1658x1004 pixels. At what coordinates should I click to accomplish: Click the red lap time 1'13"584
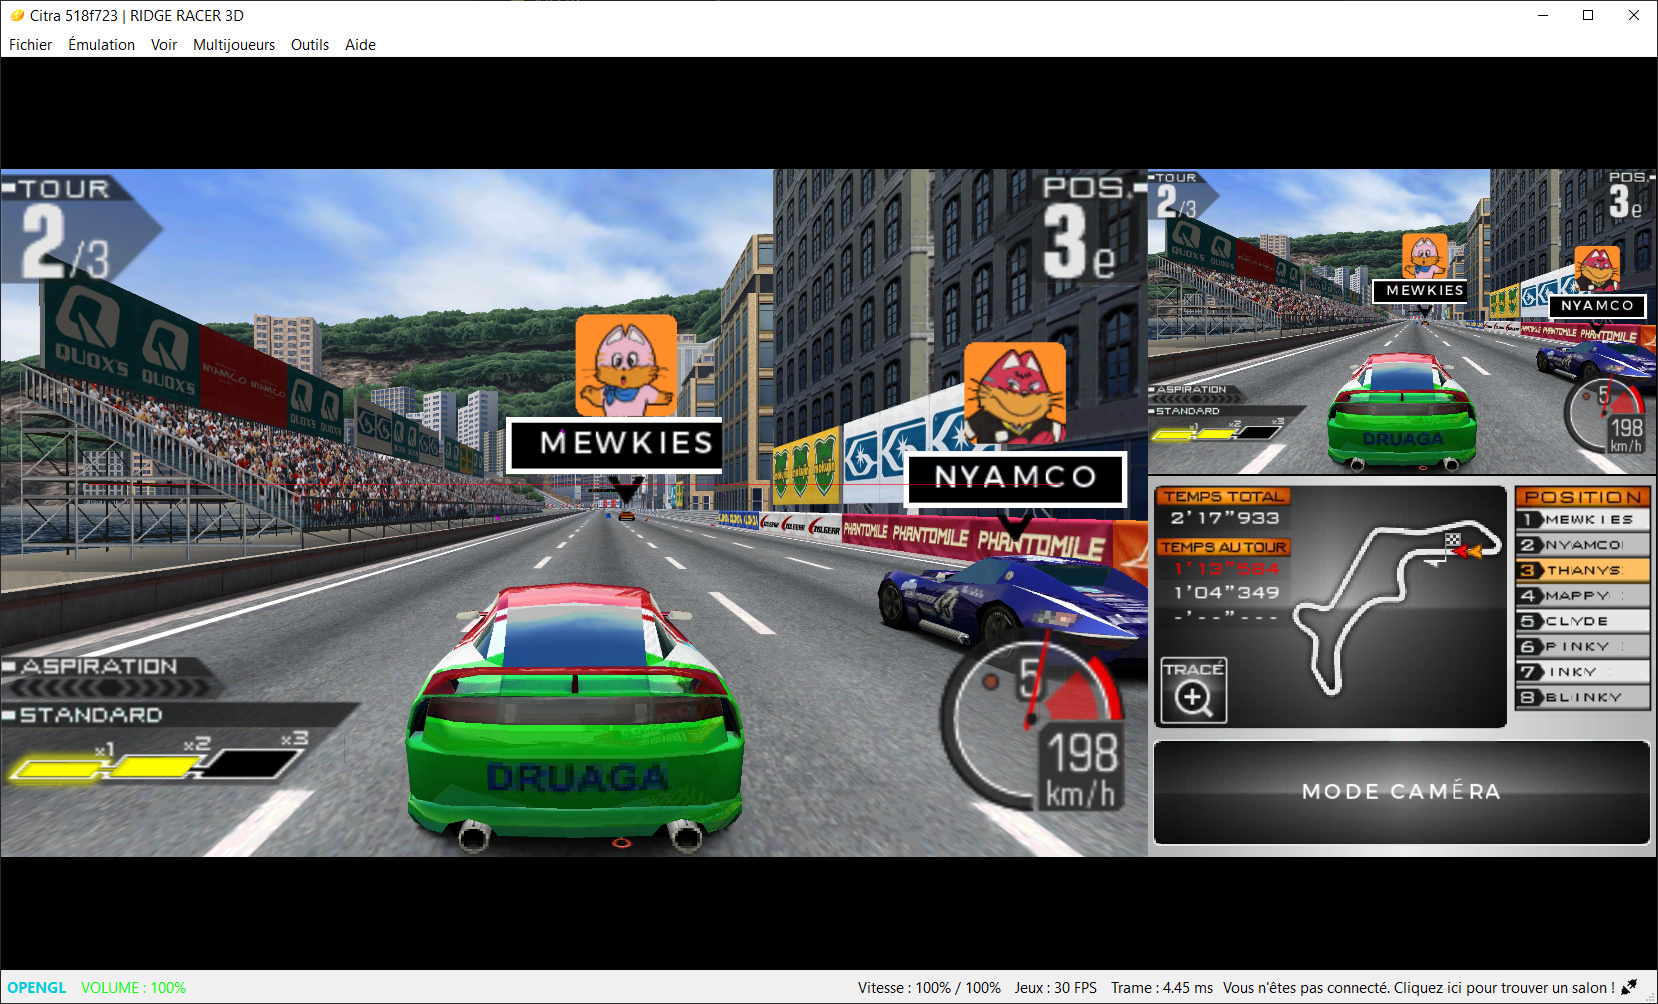click(x=1227, y=569)
